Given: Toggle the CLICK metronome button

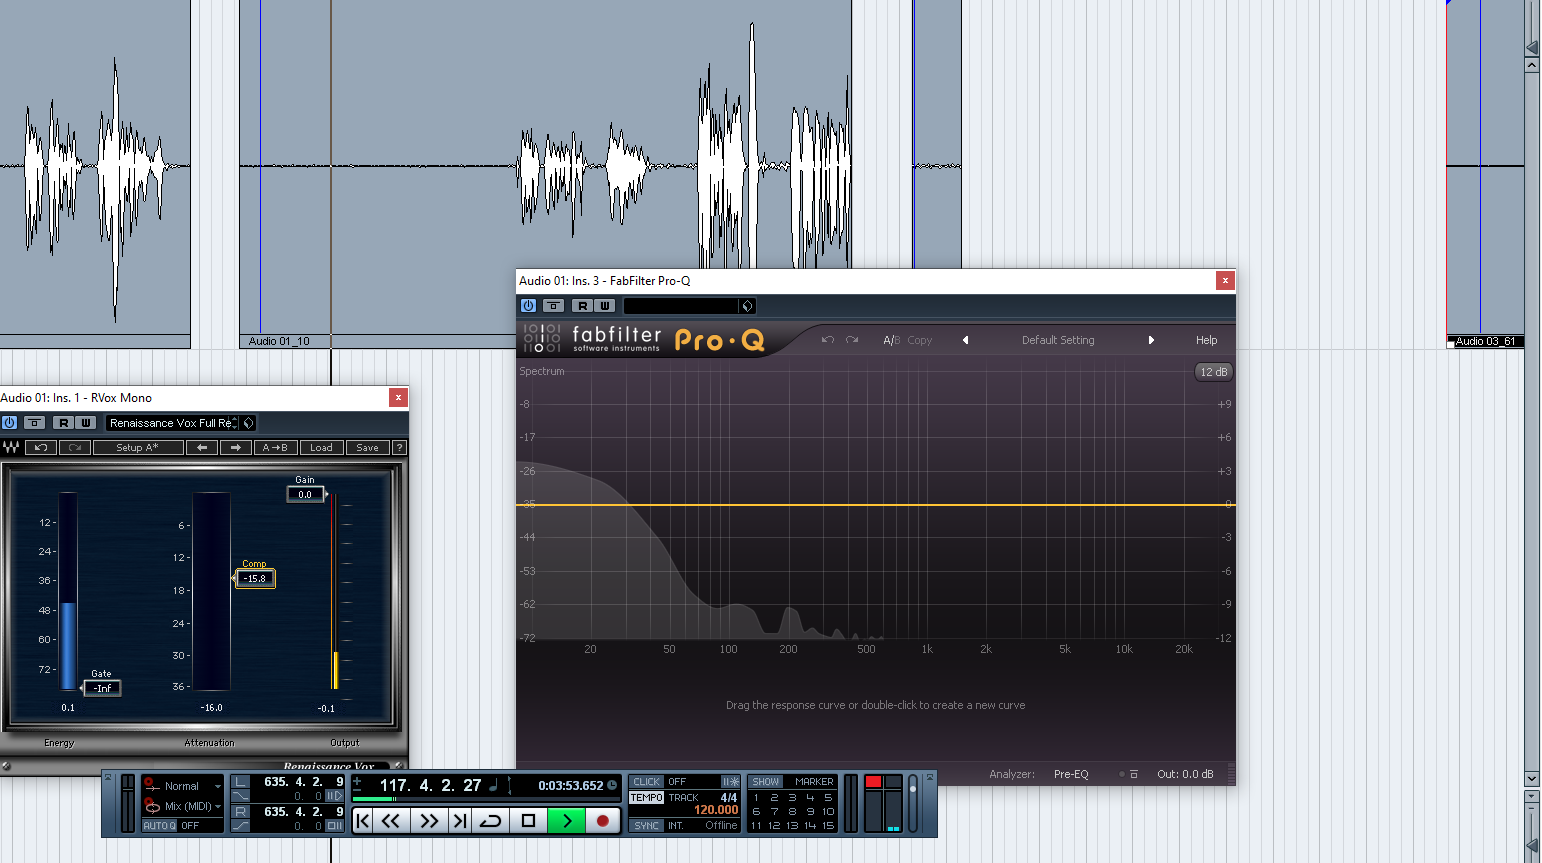Looking at the screenshot, I should point(646,782).
